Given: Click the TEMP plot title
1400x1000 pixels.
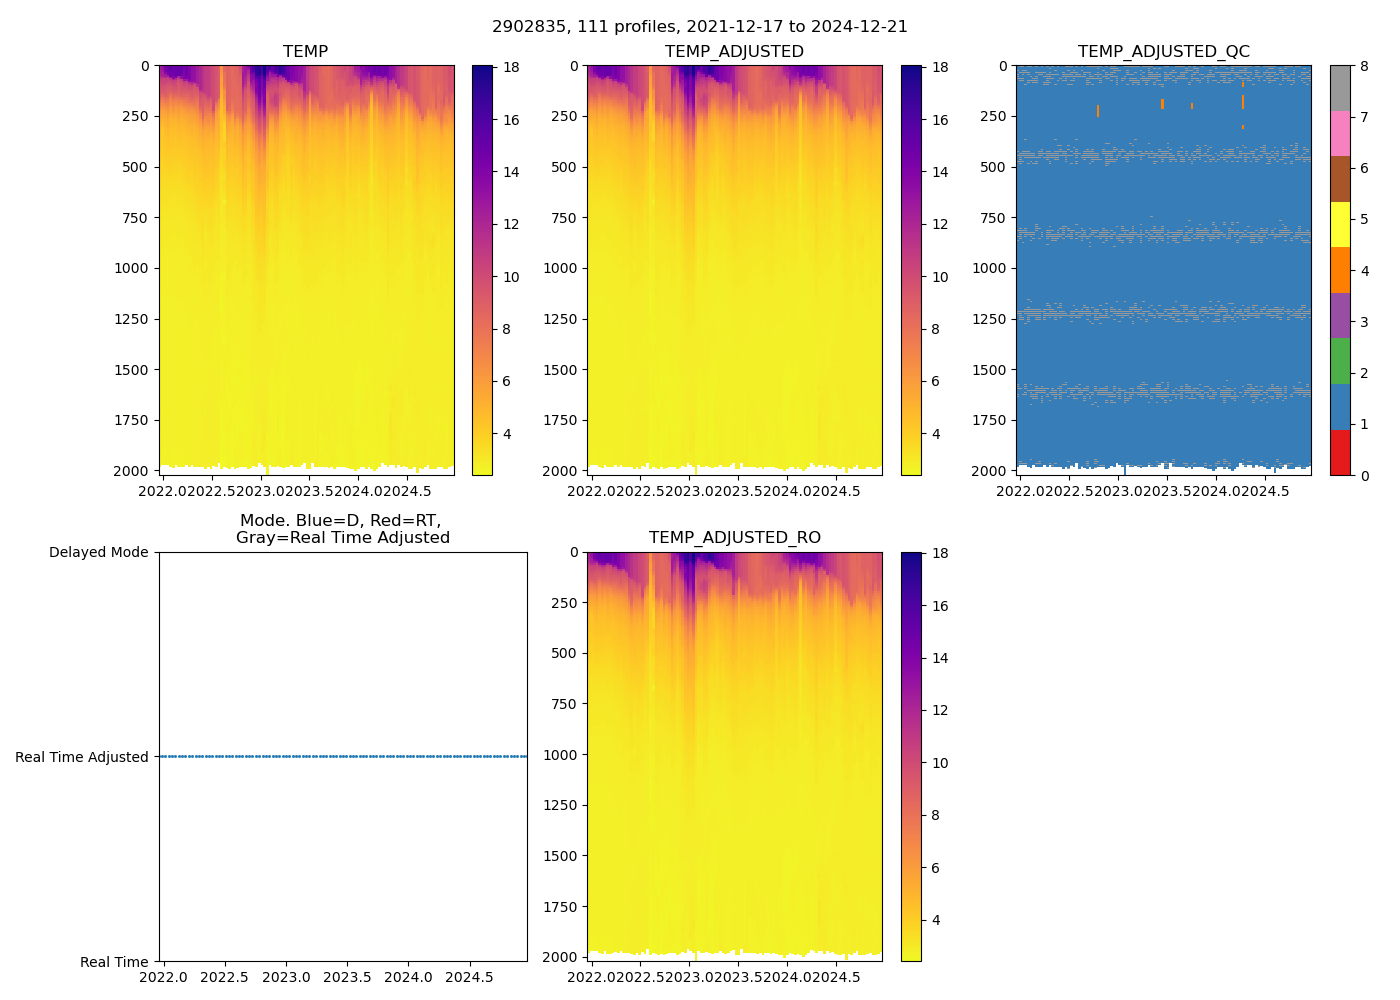Looking at the screenshot, I should [x=305, y=52].
